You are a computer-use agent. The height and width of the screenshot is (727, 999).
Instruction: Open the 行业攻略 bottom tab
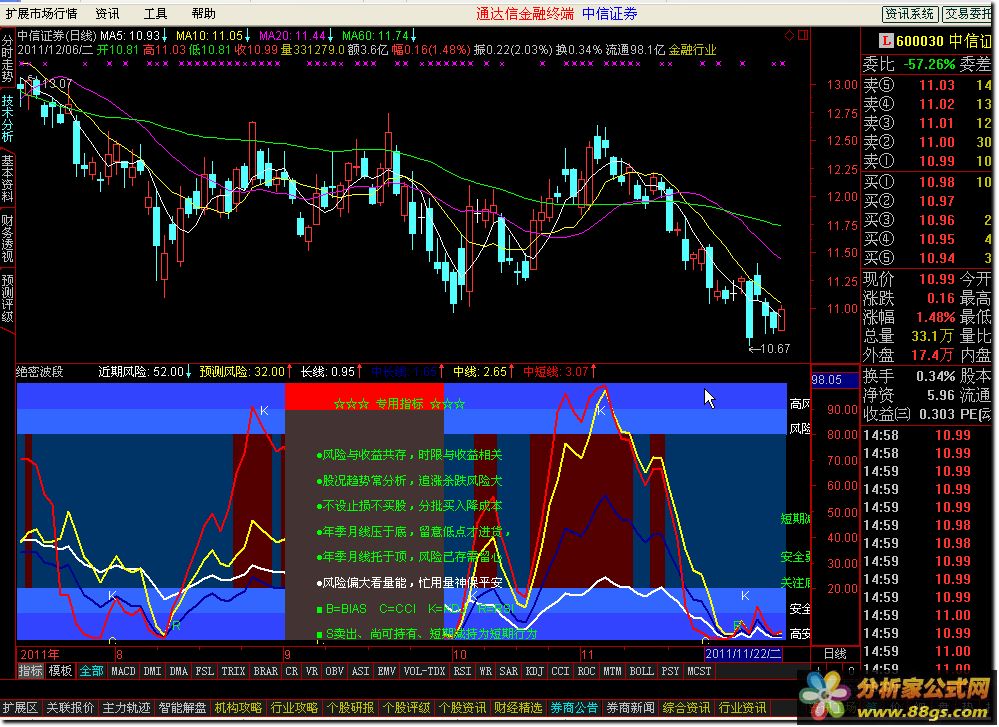click(294, 708)
